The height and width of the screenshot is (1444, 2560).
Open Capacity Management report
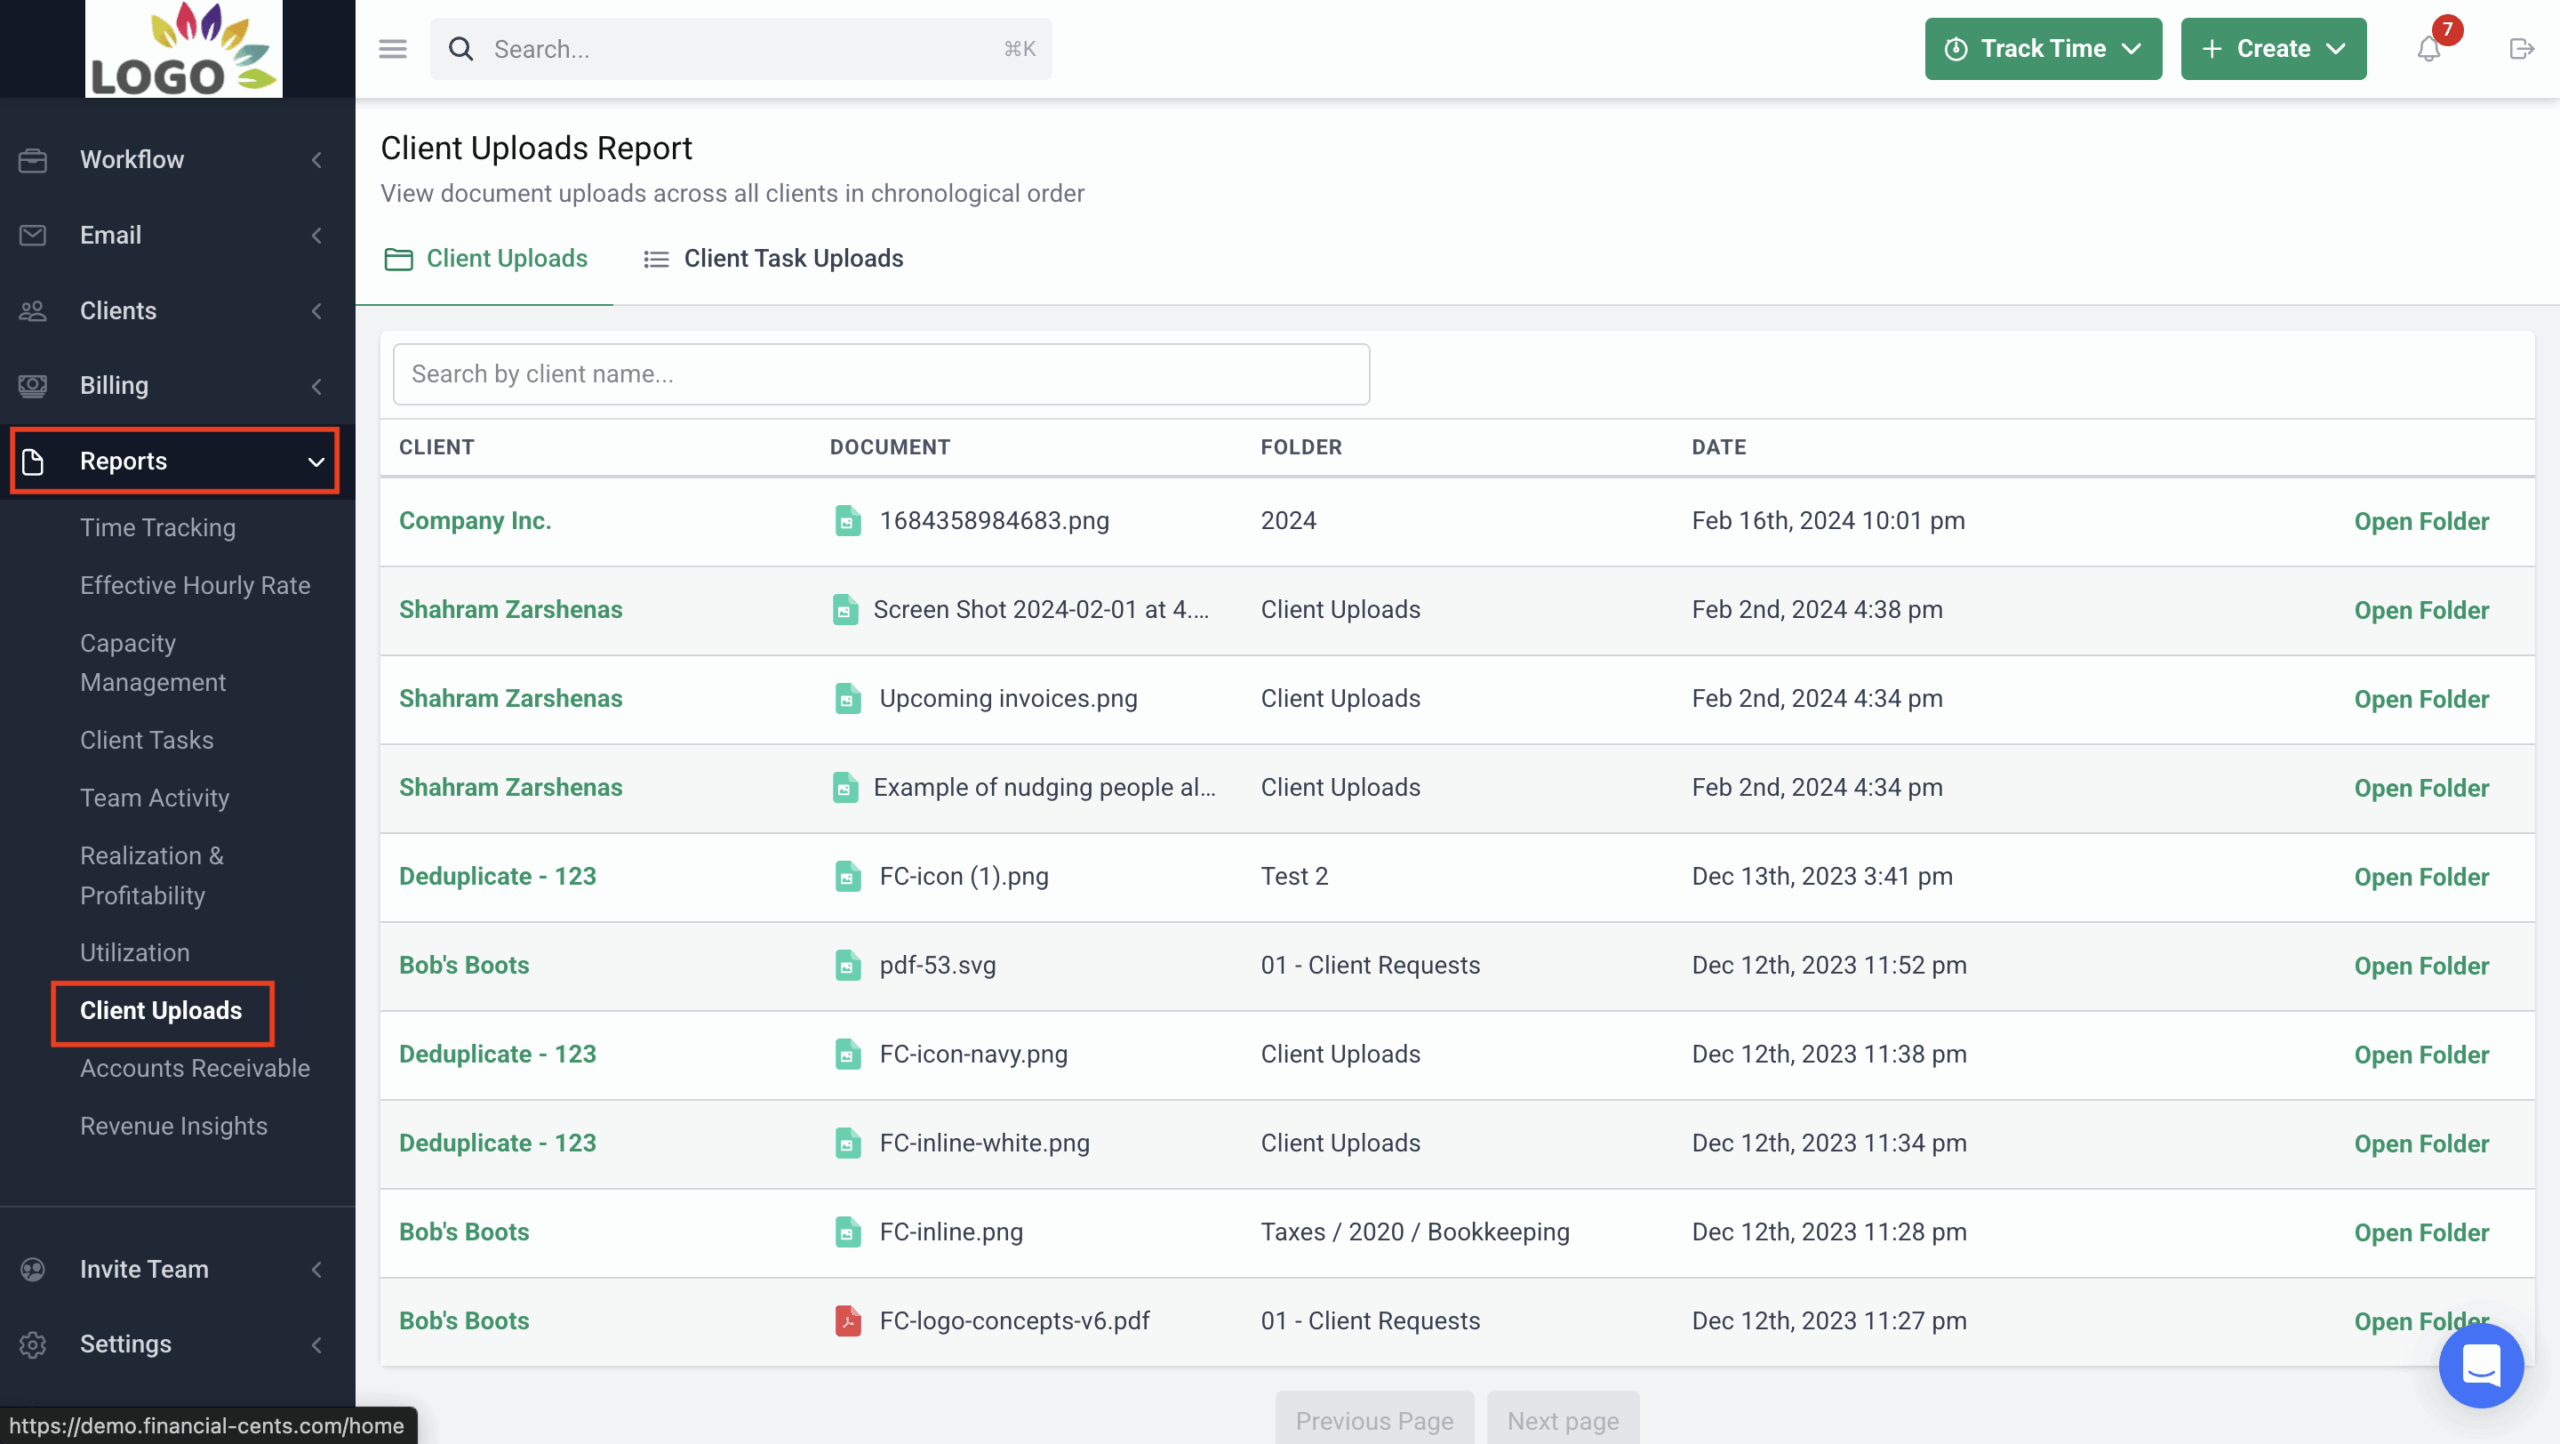(x=153, y=663)
